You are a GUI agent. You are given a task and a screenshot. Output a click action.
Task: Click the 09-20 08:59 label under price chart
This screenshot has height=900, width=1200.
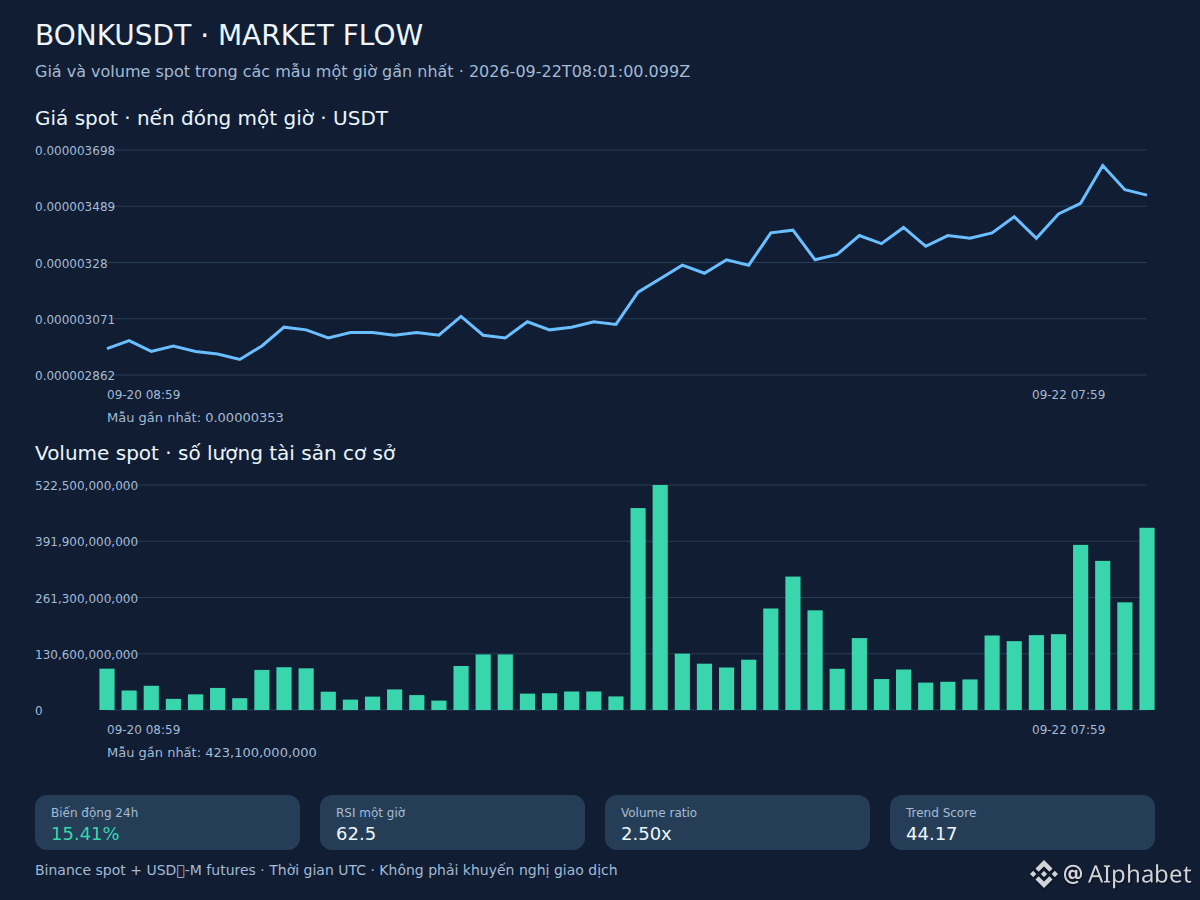coord(144,395)
